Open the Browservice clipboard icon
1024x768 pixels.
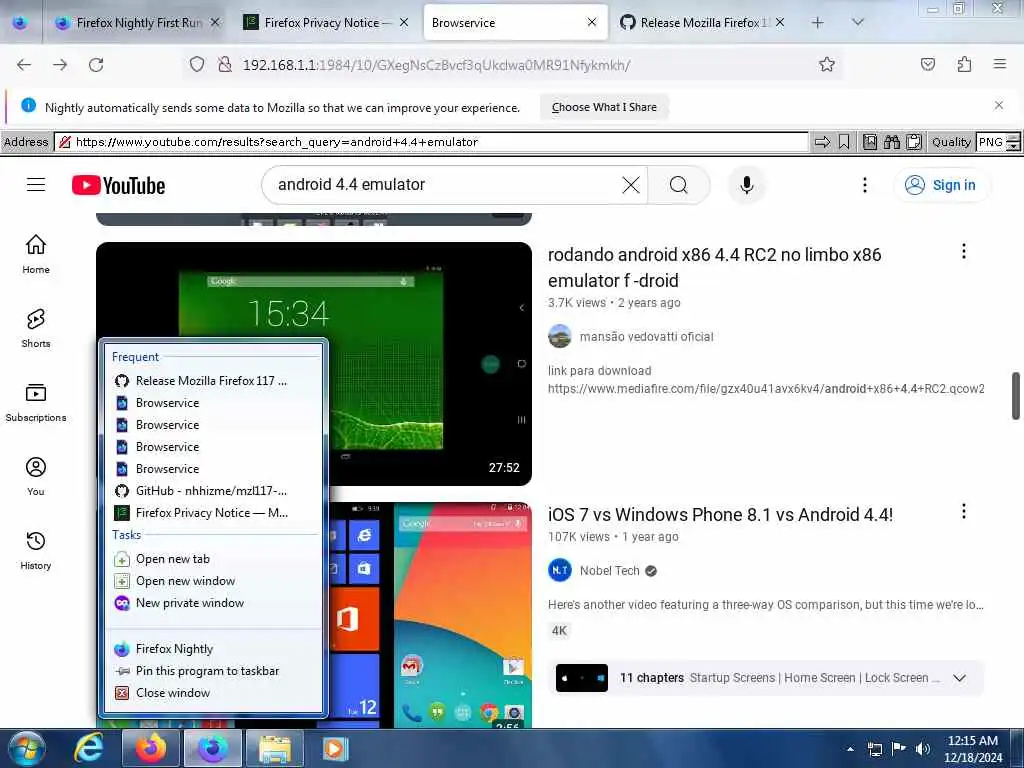[x=914, y=142]
